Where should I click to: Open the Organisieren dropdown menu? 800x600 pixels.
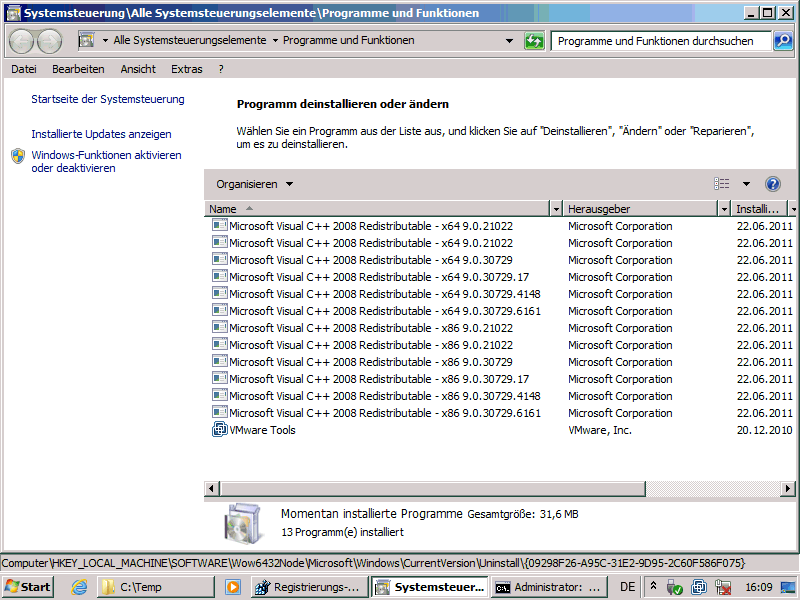[x=255, y=184]
